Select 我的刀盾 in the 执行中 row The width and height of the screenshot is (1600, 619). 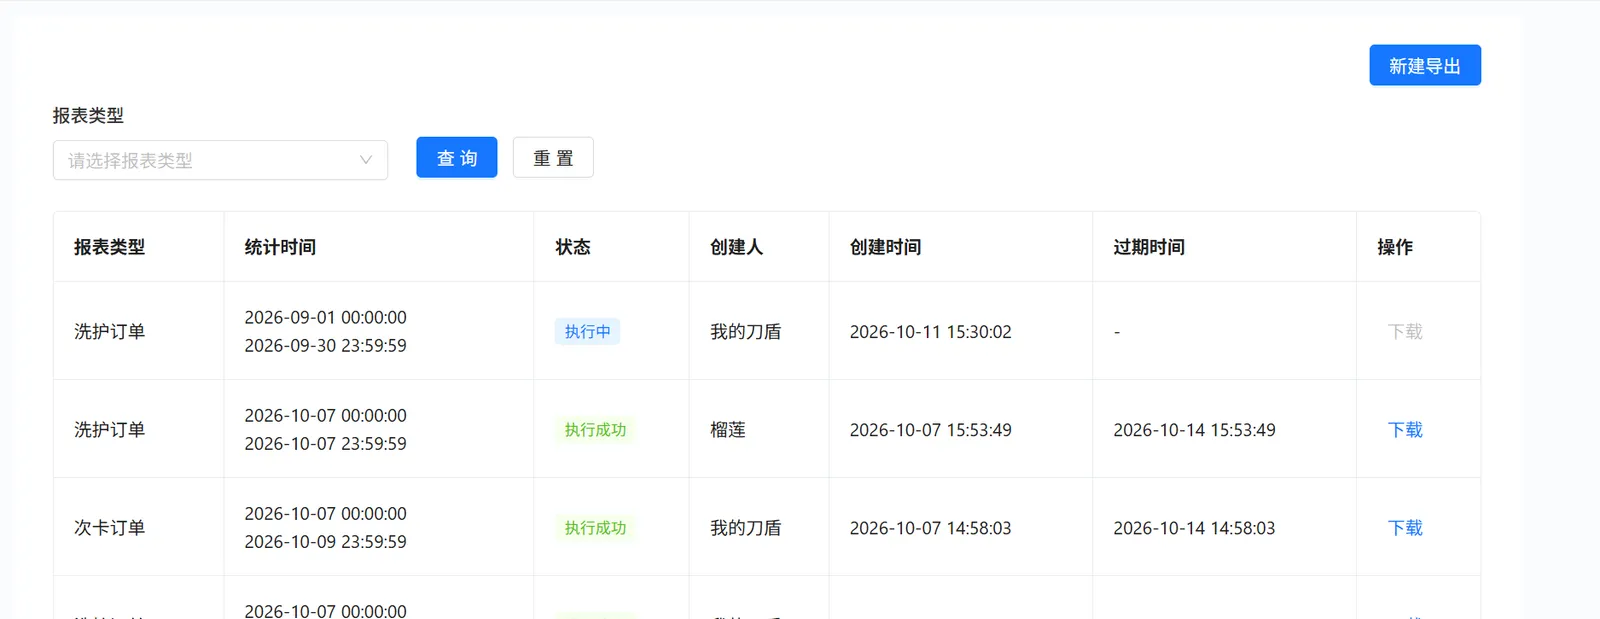(746, 332)
